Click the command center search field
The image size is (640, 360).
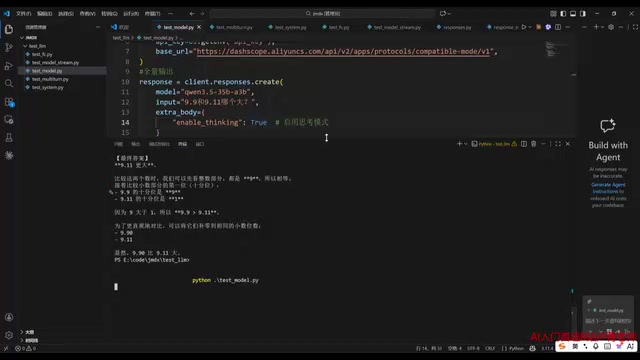pyautogui.click(x=322, y=13)
